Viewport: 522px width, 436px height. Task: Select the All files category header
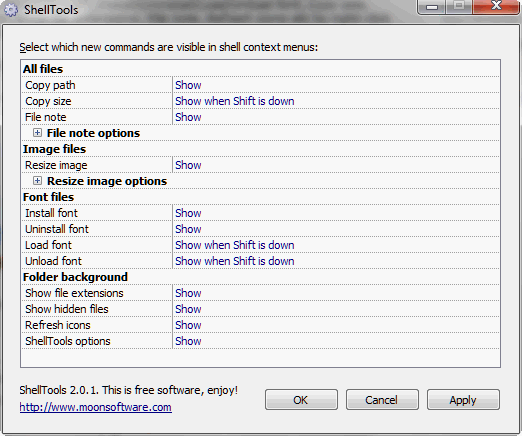pos(43,69)
